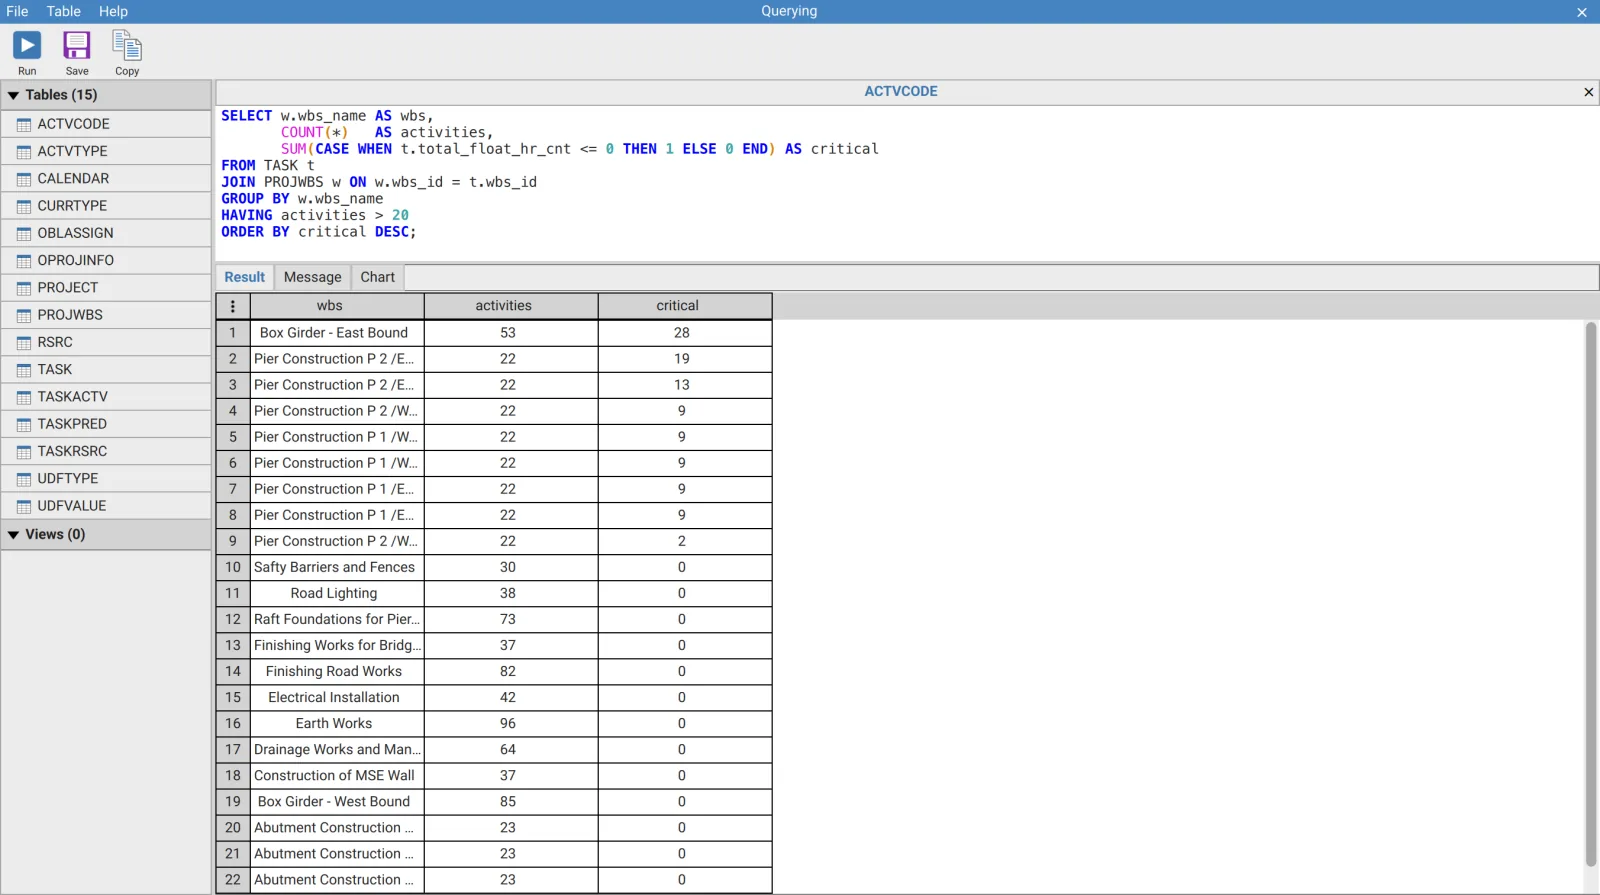1600x895 pixels.
Task: Open the PROJECT table
Action: [106, 288]
